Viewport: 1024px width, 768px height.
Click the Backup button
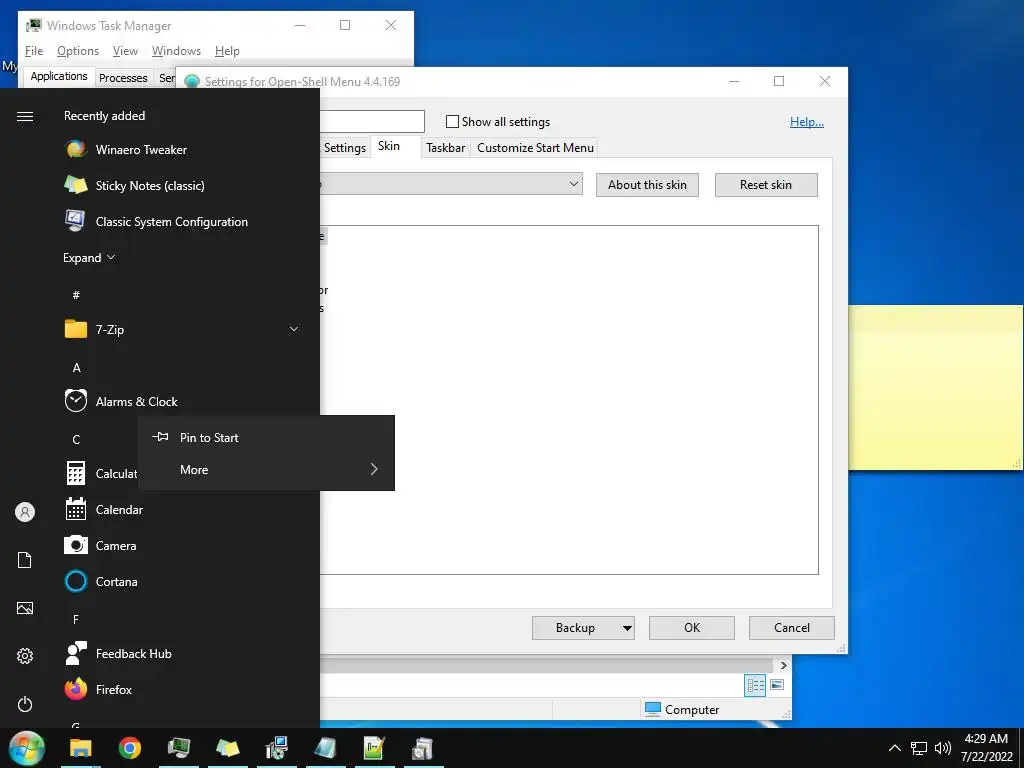point(575,628)
